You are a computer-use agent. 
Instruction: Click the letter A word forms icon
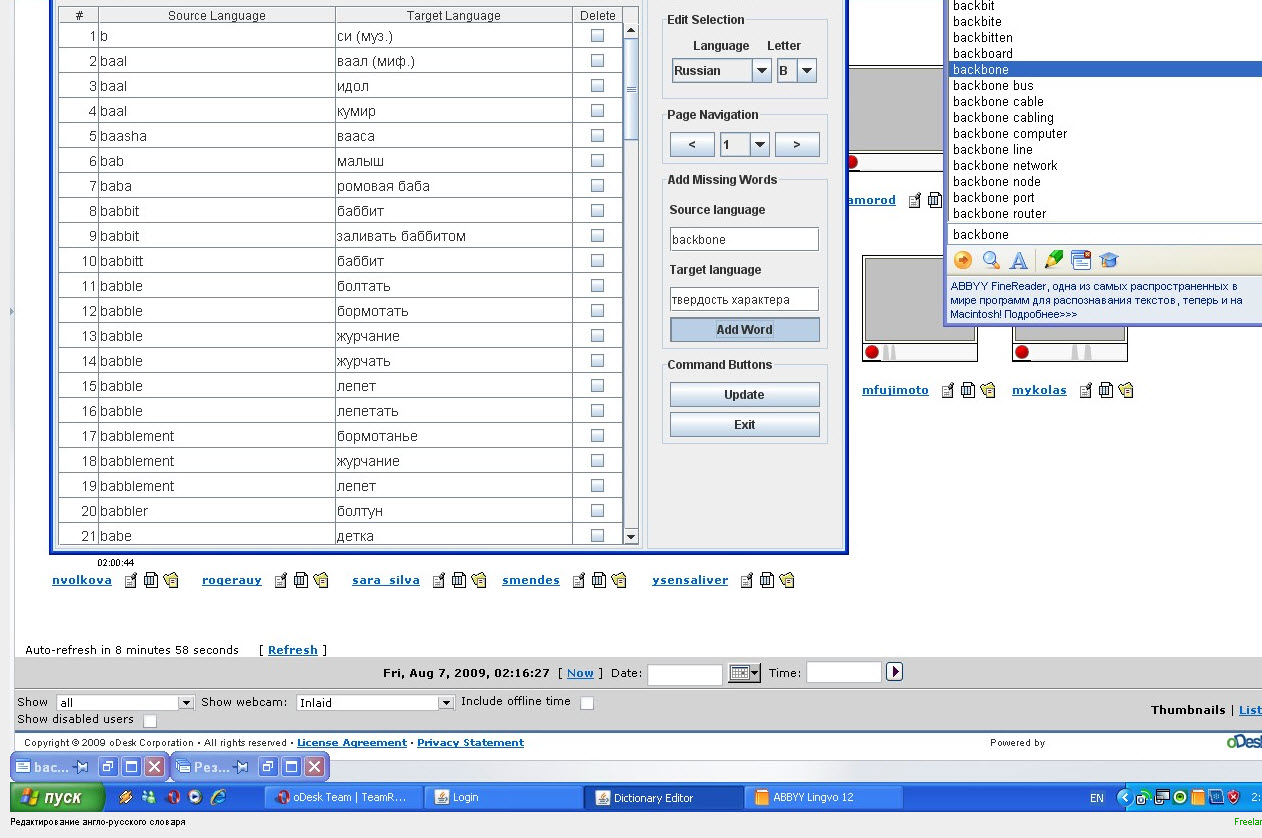(x=1019, y=260)
